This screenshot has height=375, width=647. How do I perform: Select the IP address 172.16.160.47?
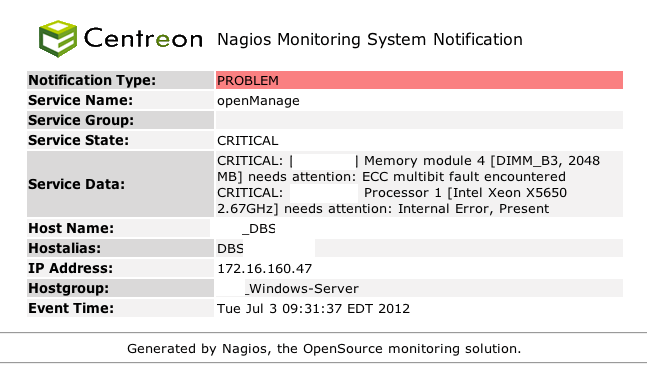tap(264, 269)
